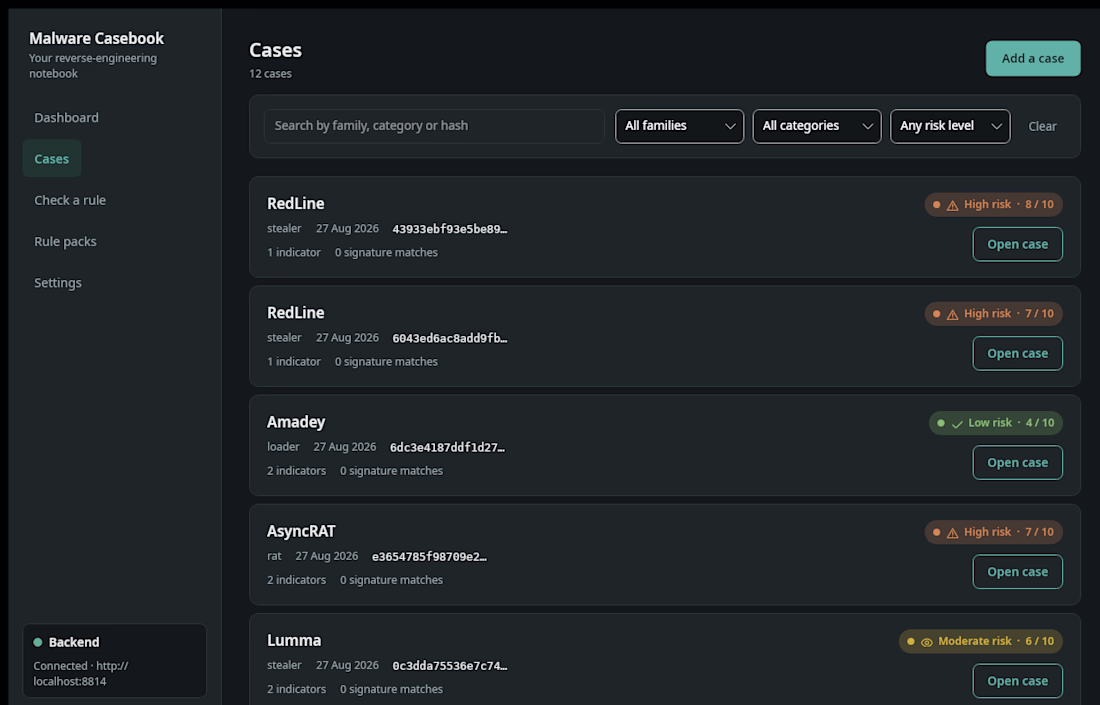The image size is (1100, 705).
Task: Click the Moderate risk 6/10 badge
Action: pyautogui.click(x=981, y=641)
